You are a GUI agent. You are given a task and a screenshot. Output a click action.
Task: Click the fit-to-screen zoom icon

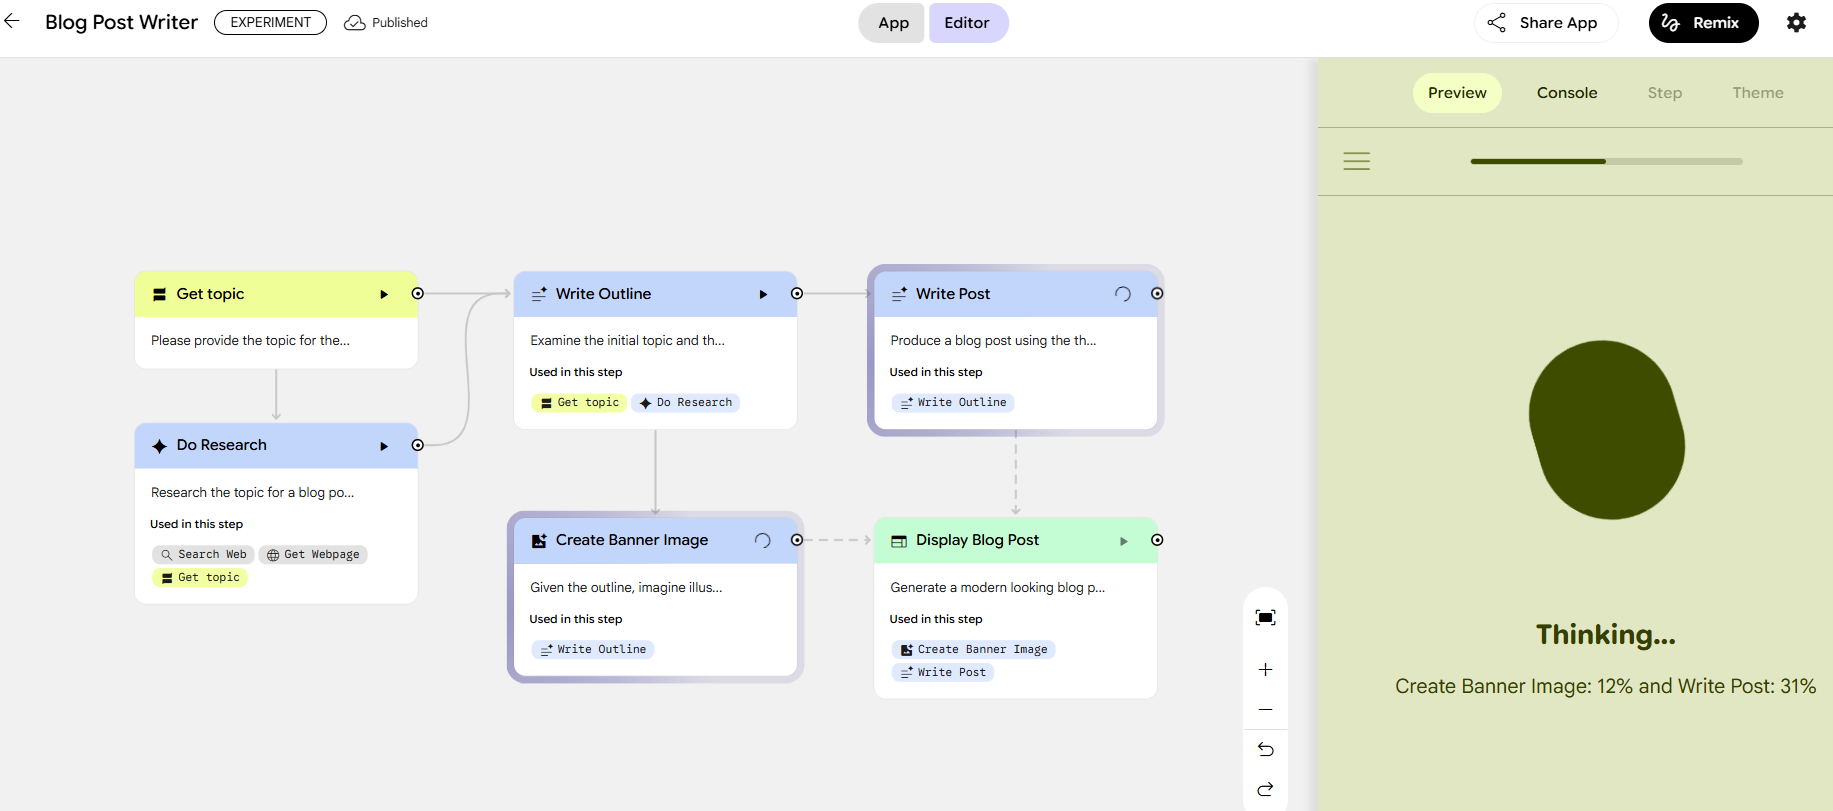(1265, 618)
